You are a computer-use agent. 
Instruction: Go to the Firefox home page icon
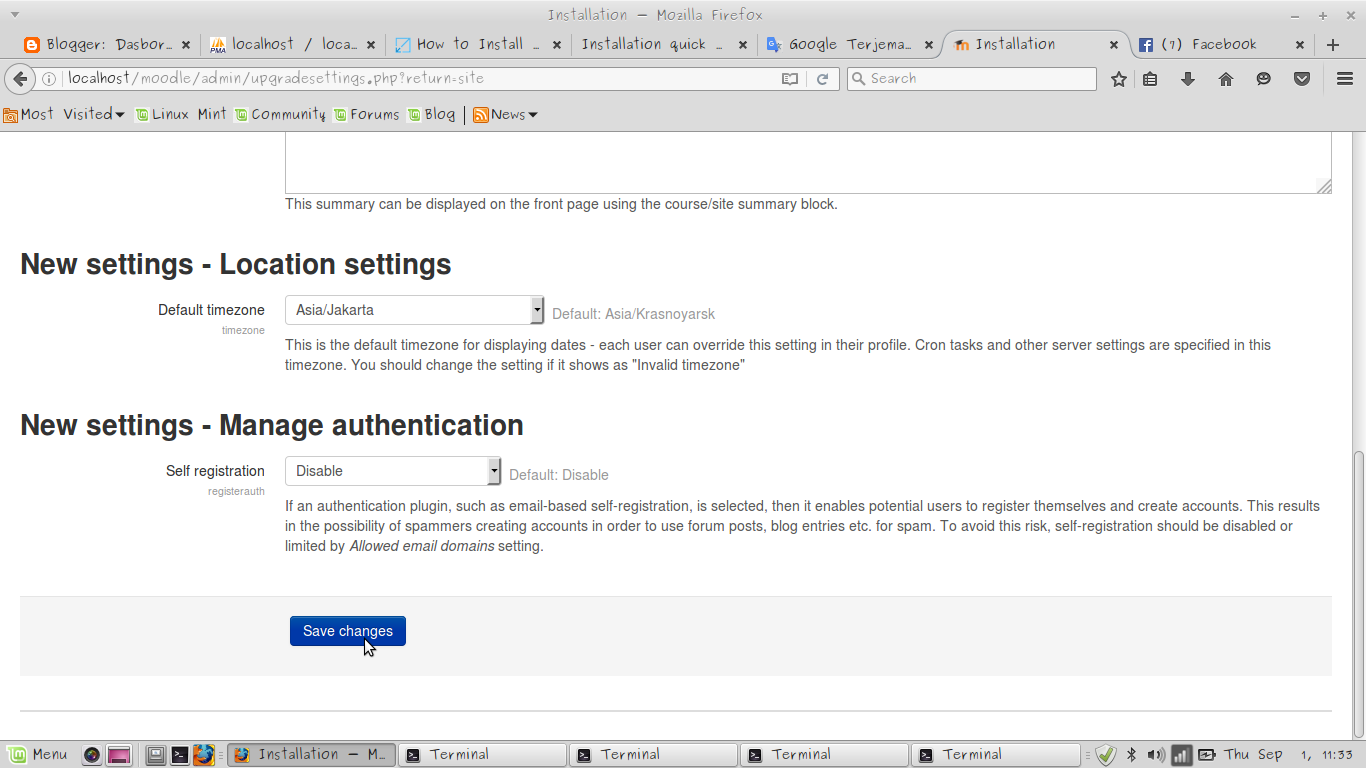[x=1226, y=79]
